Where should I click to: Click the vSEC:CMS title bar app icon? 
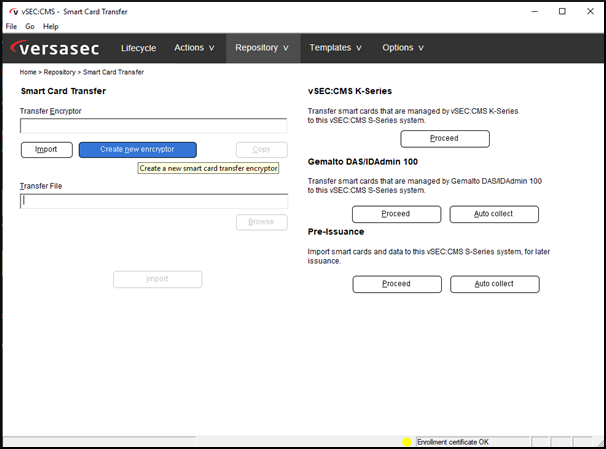click(x=14, y=12)
